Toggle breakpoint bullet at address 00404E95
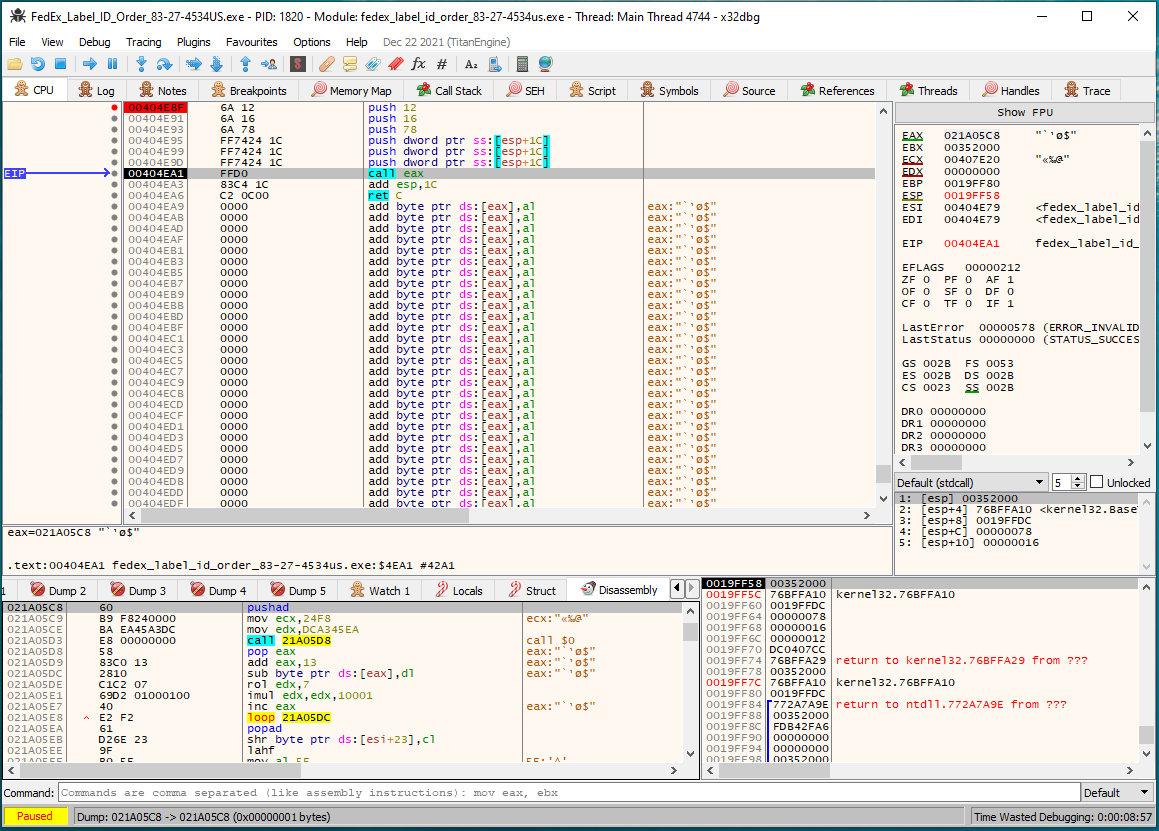Image resolution: width=1159 pixels, height=831 pixels. (x=114, y=140)
